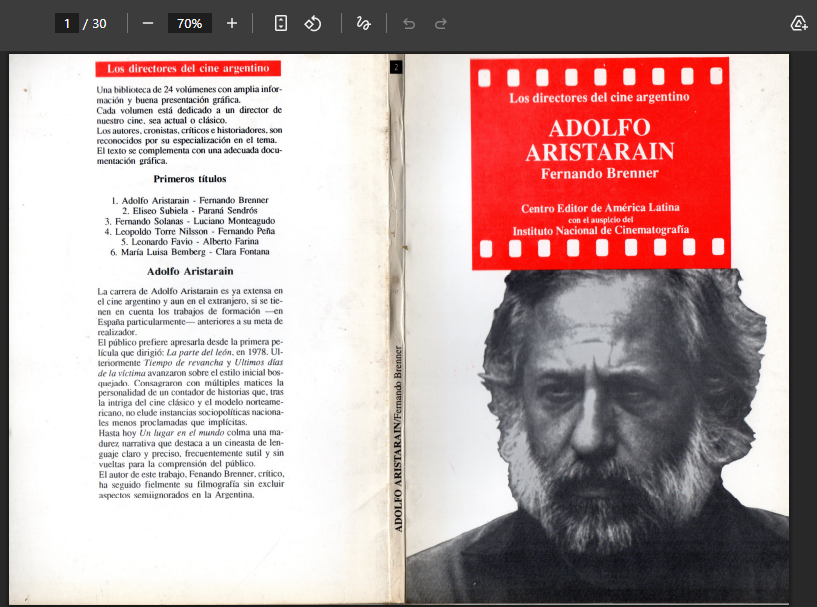Image resolution: width=817 pixels, height=607 pixels.
Task: Select the line '5. Leonardo Favio - Alberto Farina'
Action: click(190, 242)
